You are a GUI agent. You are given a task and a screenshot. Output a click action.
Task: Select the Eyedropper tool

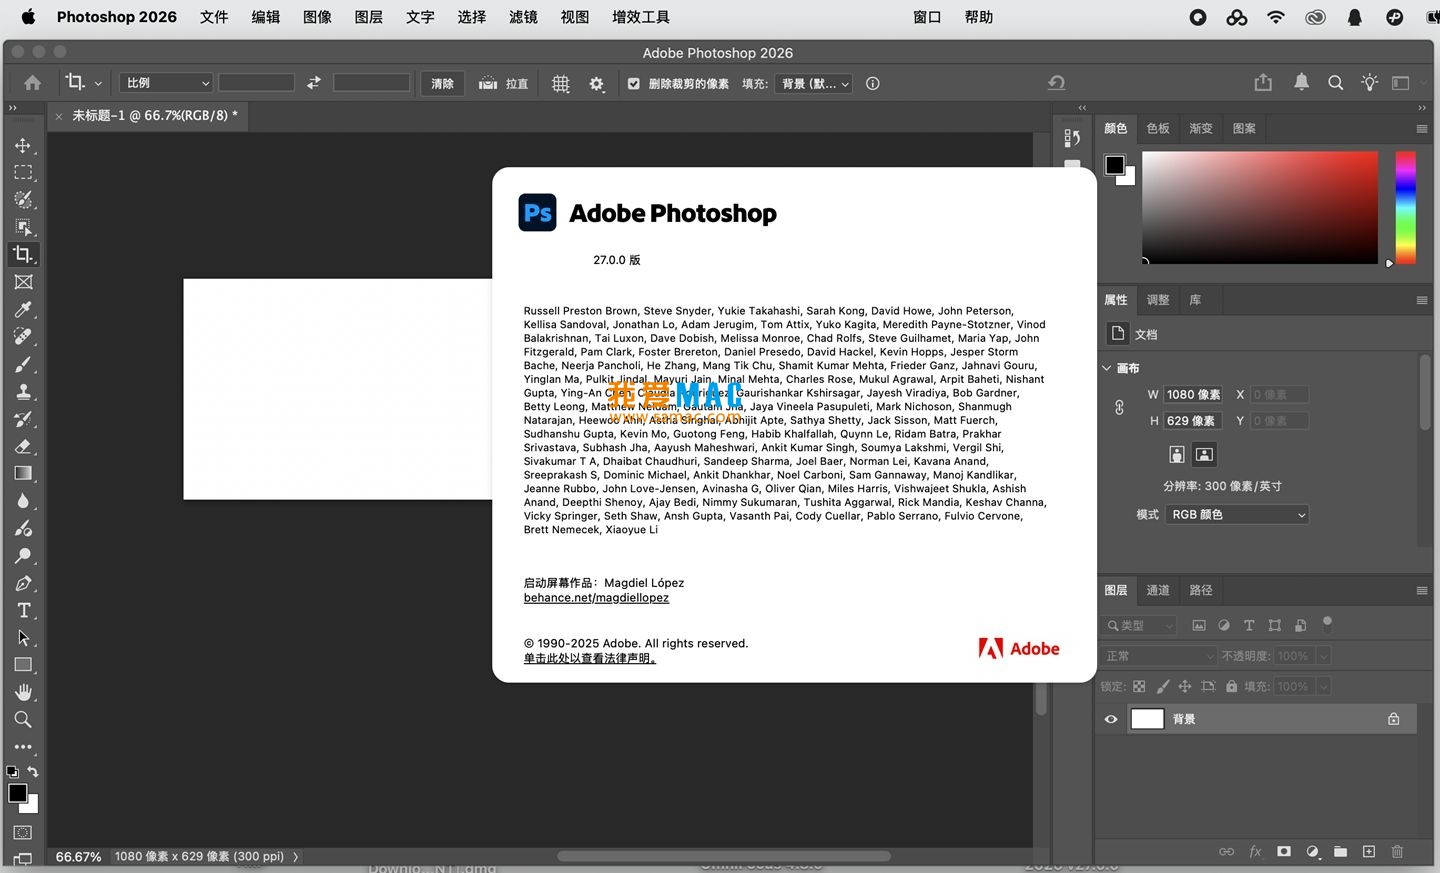pyautogui.click(x=23, y=310)
